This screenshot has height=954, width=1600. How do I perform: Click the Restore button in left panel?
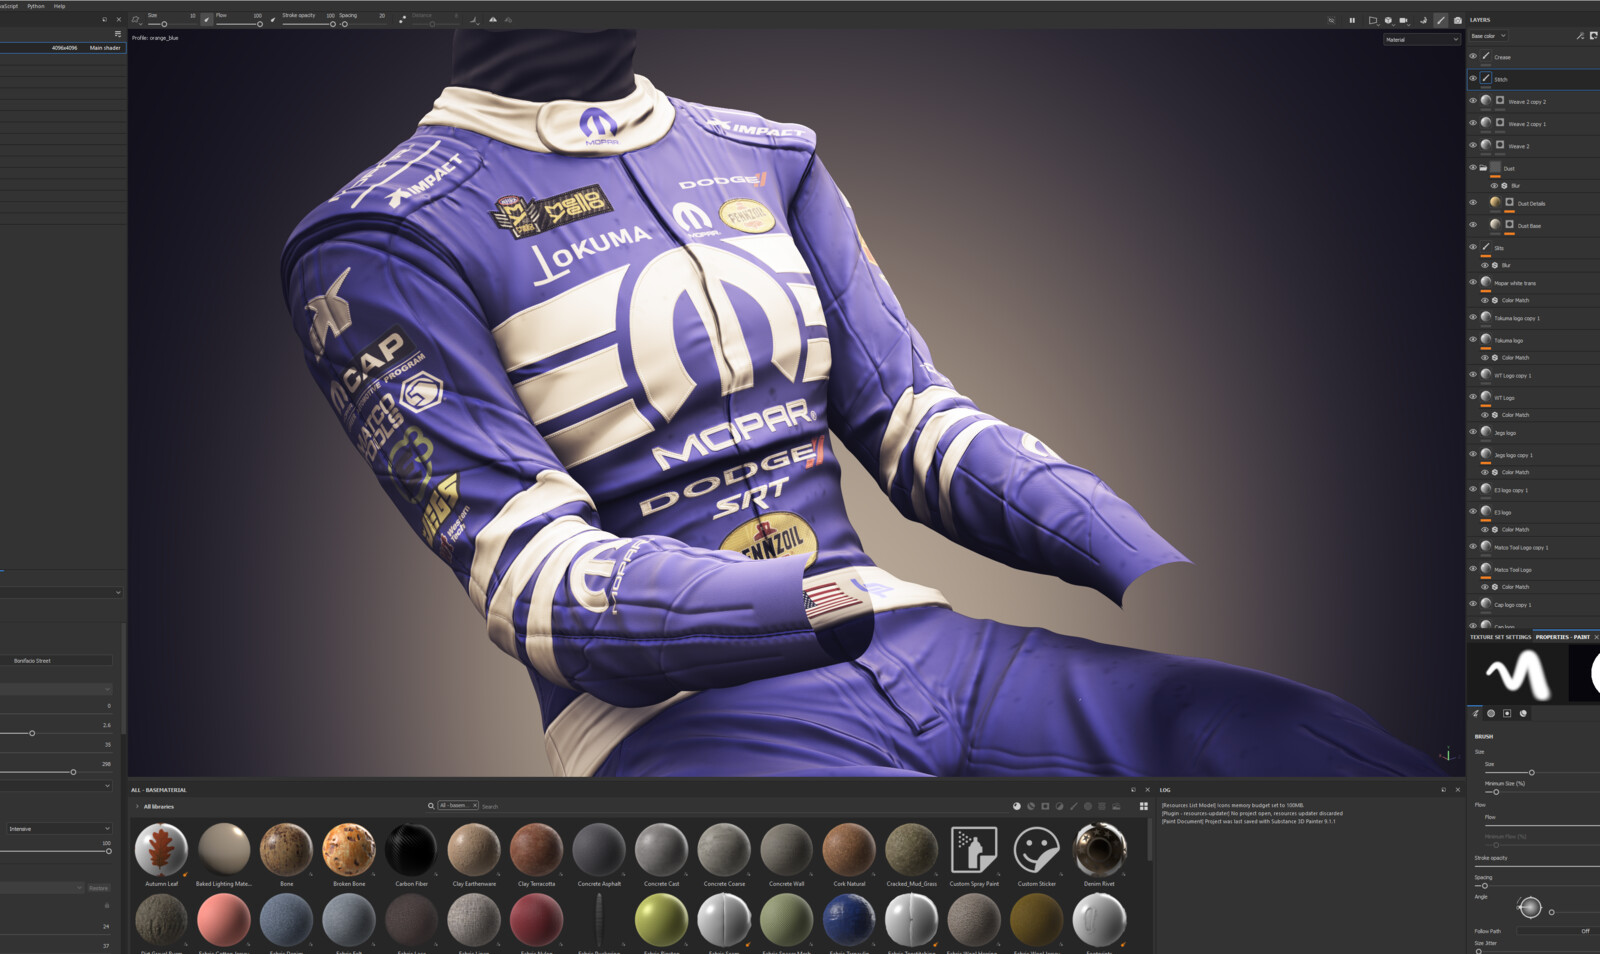[x=98, y=888]
